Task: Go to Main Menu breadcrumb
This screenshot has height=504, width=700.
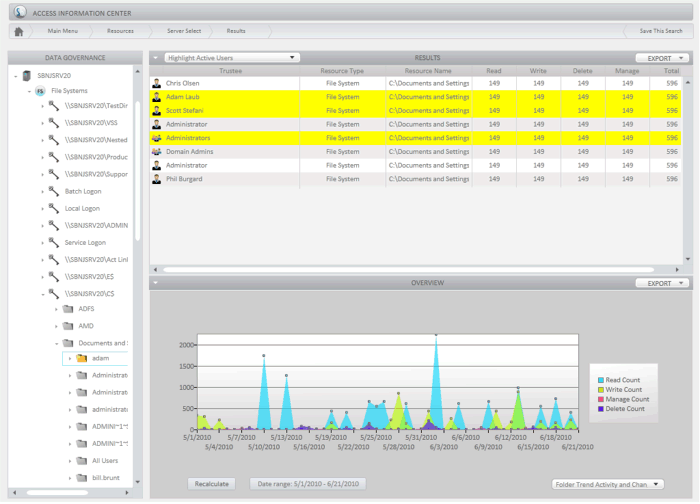Action: click(x=62, y=31)
